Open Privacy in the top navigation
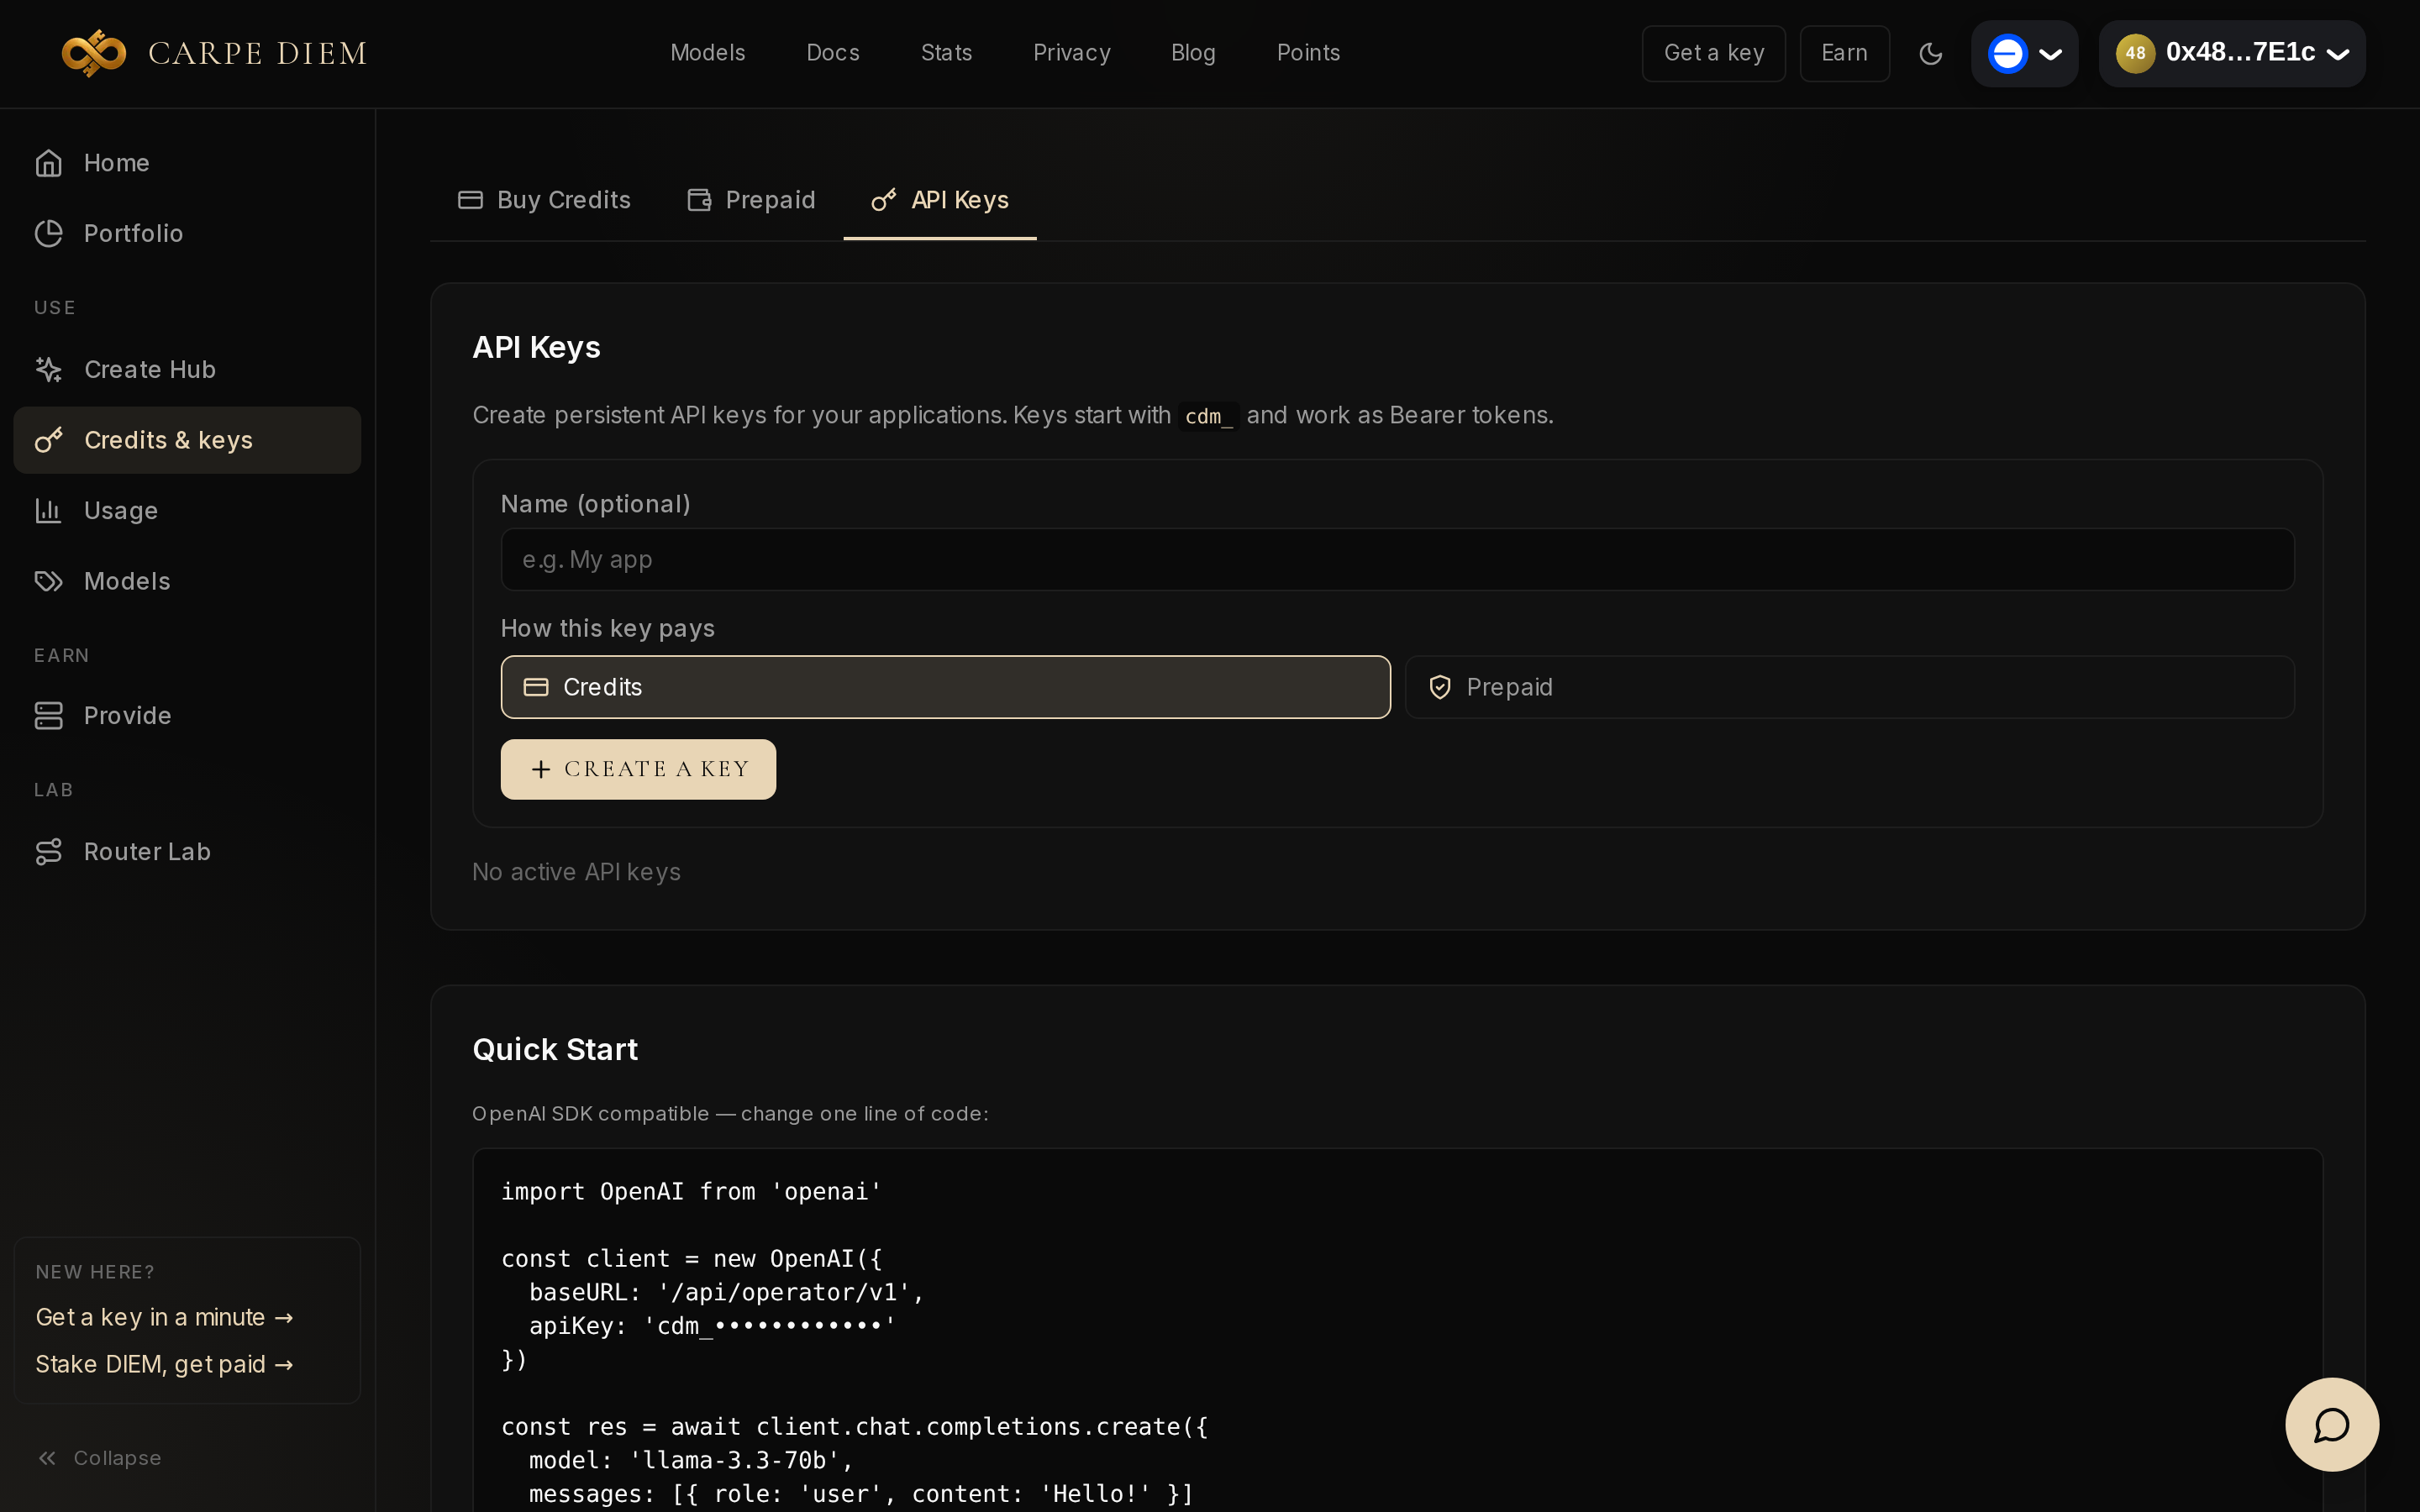2420x1512 pixels. coord(1071,53)
